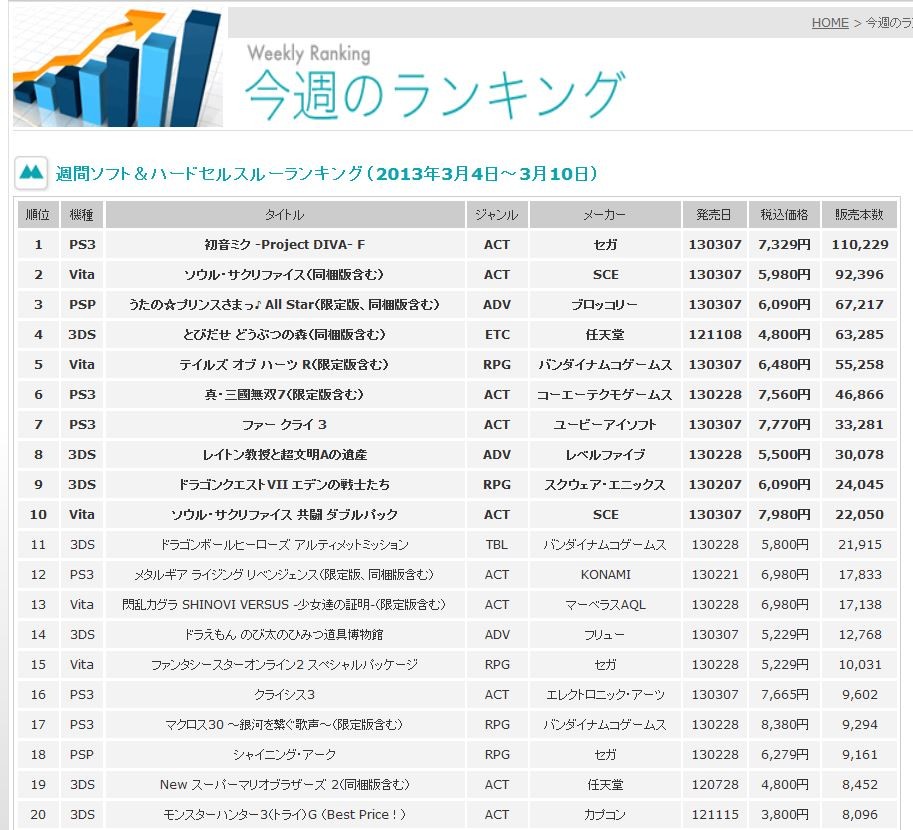Image resolution: width=913 pixels, height=830 pixels.
Task: Click price cell 7,329円
Action: 784,245
